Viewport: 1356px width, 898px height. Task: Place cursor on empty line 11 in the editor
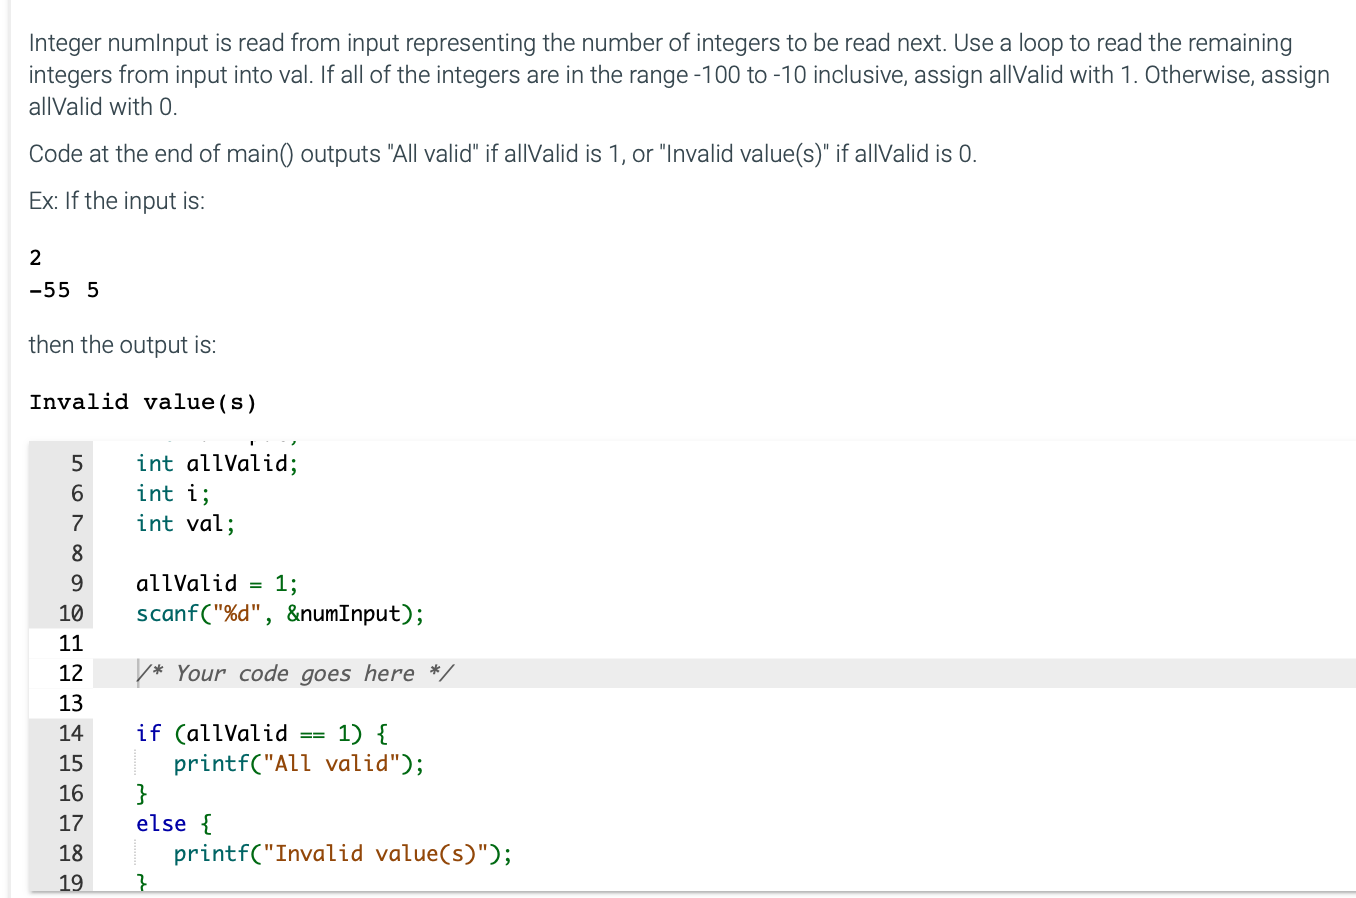200,643
